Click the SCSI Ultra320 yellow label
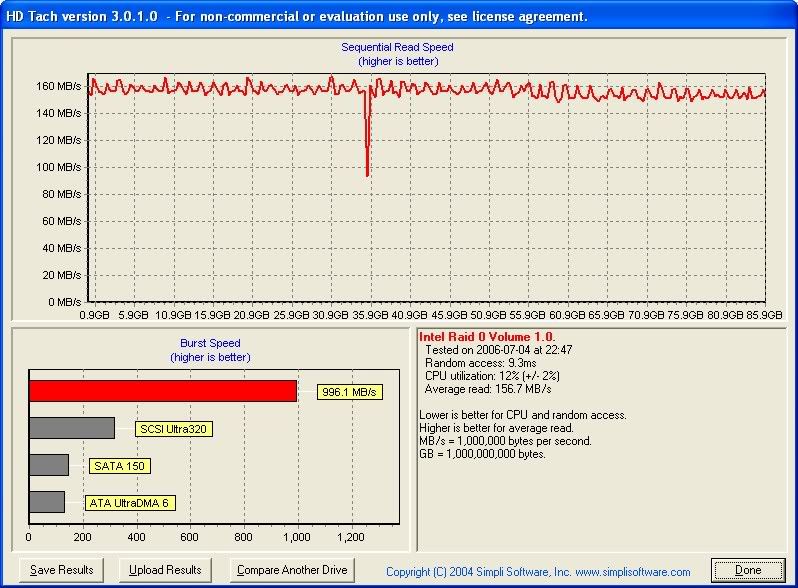This screenshot has height=588, width=798. click(174, 429)
